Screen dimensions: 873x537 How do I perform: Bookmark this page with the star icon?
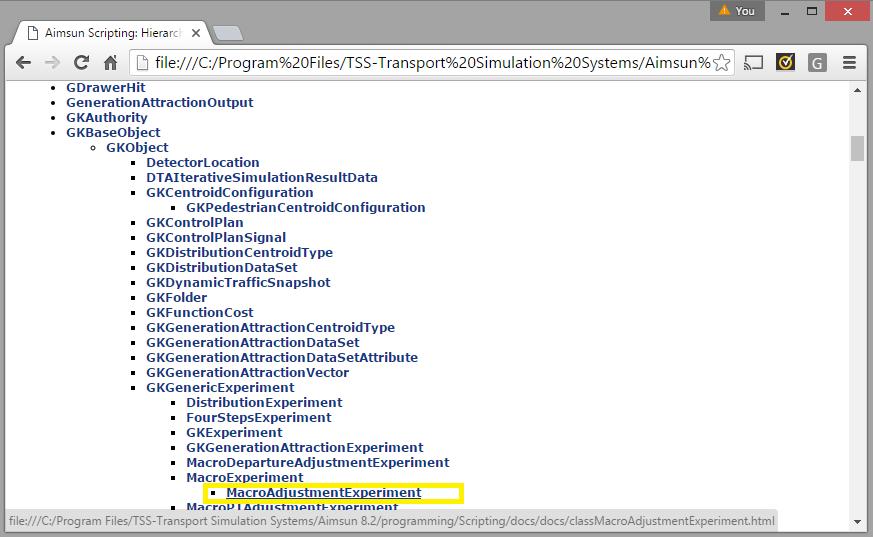(x=721, y=63)
